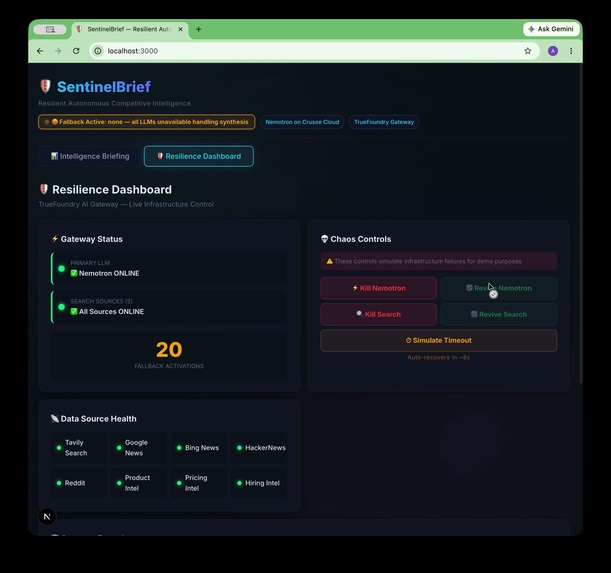Open the tab search button
The image size is (611, 573).
(x=50, y=29)
